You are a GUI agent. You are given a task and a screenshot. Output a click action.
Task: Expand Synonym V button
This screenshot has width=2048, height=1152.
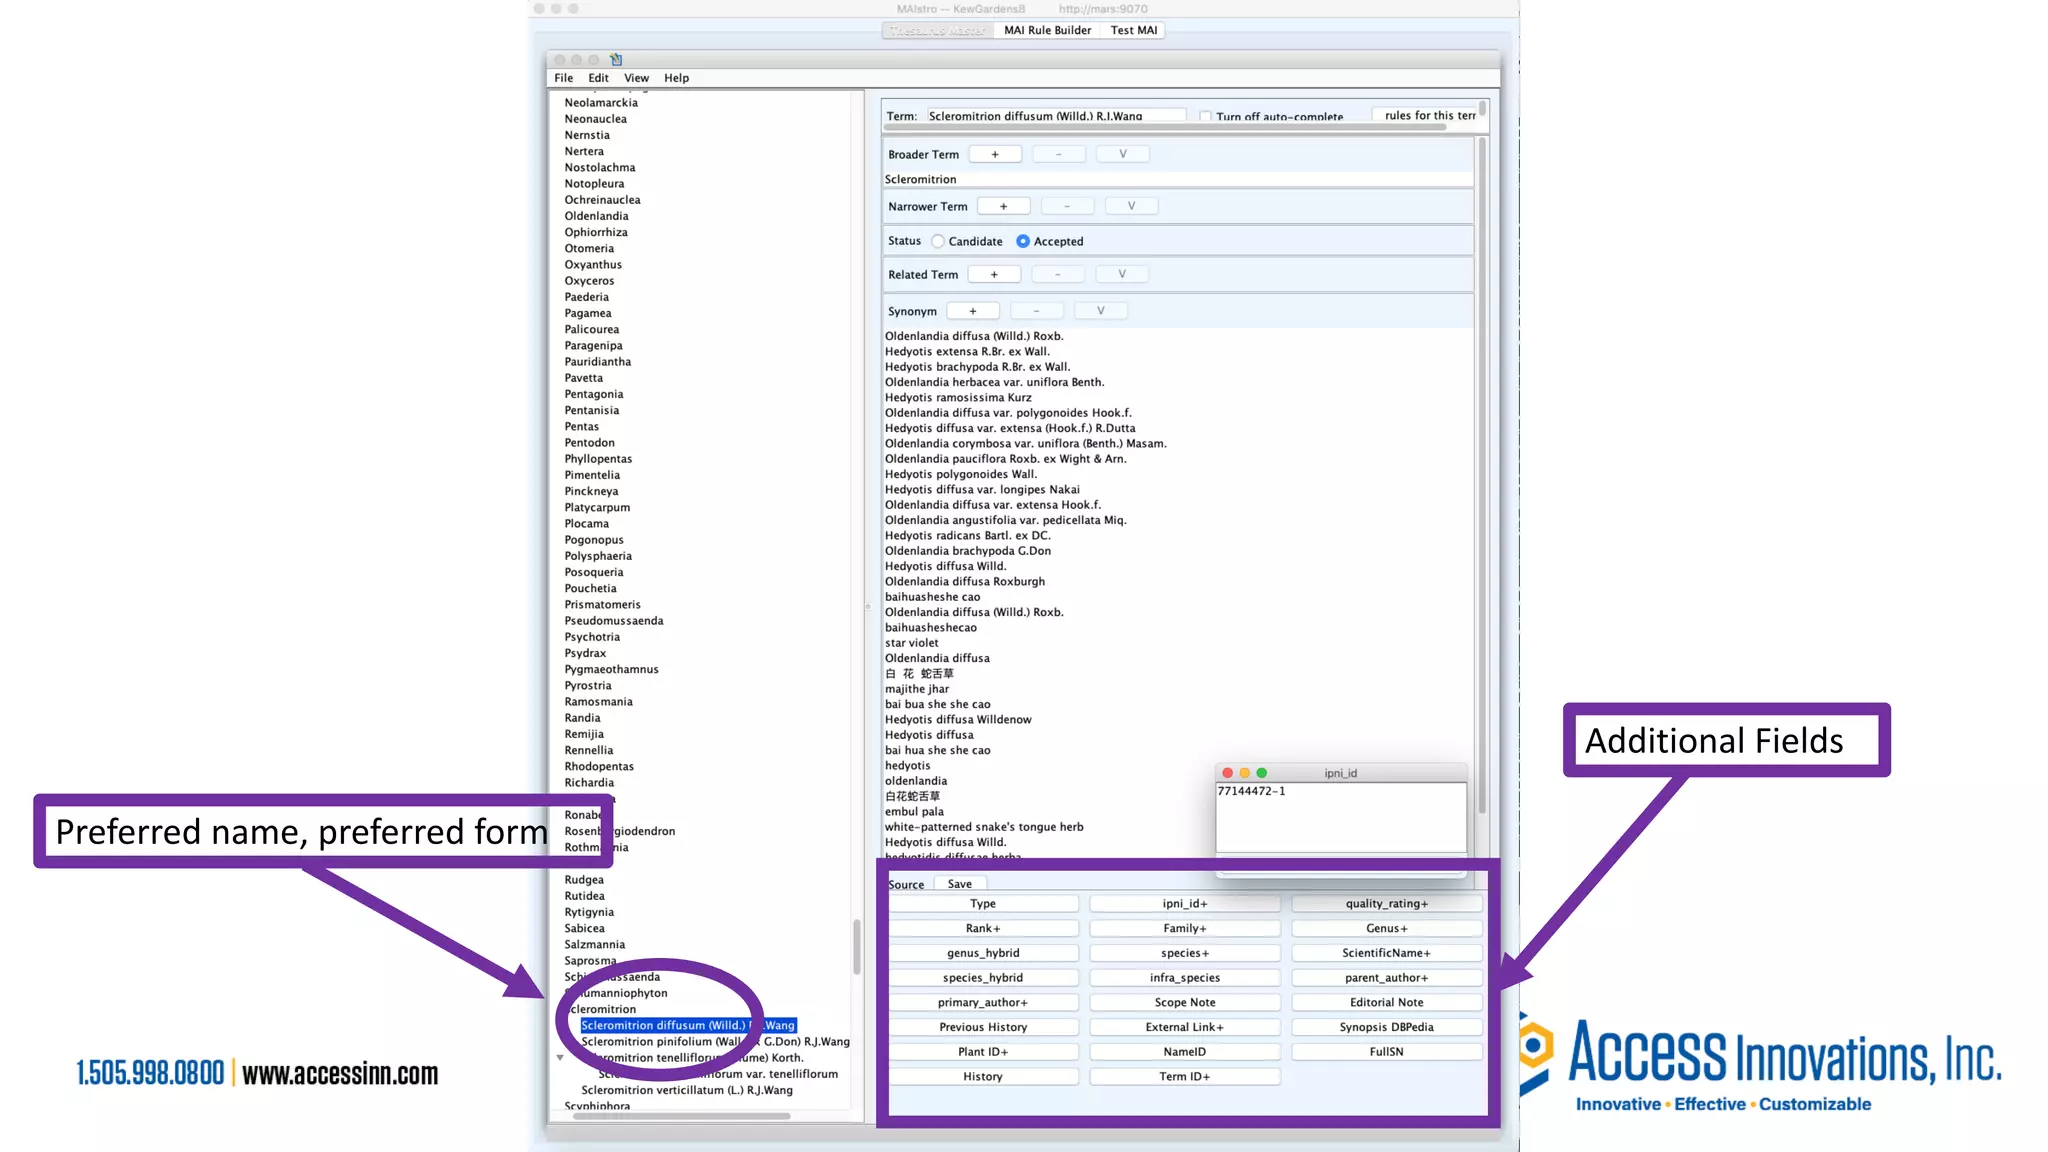[1100, 311]
